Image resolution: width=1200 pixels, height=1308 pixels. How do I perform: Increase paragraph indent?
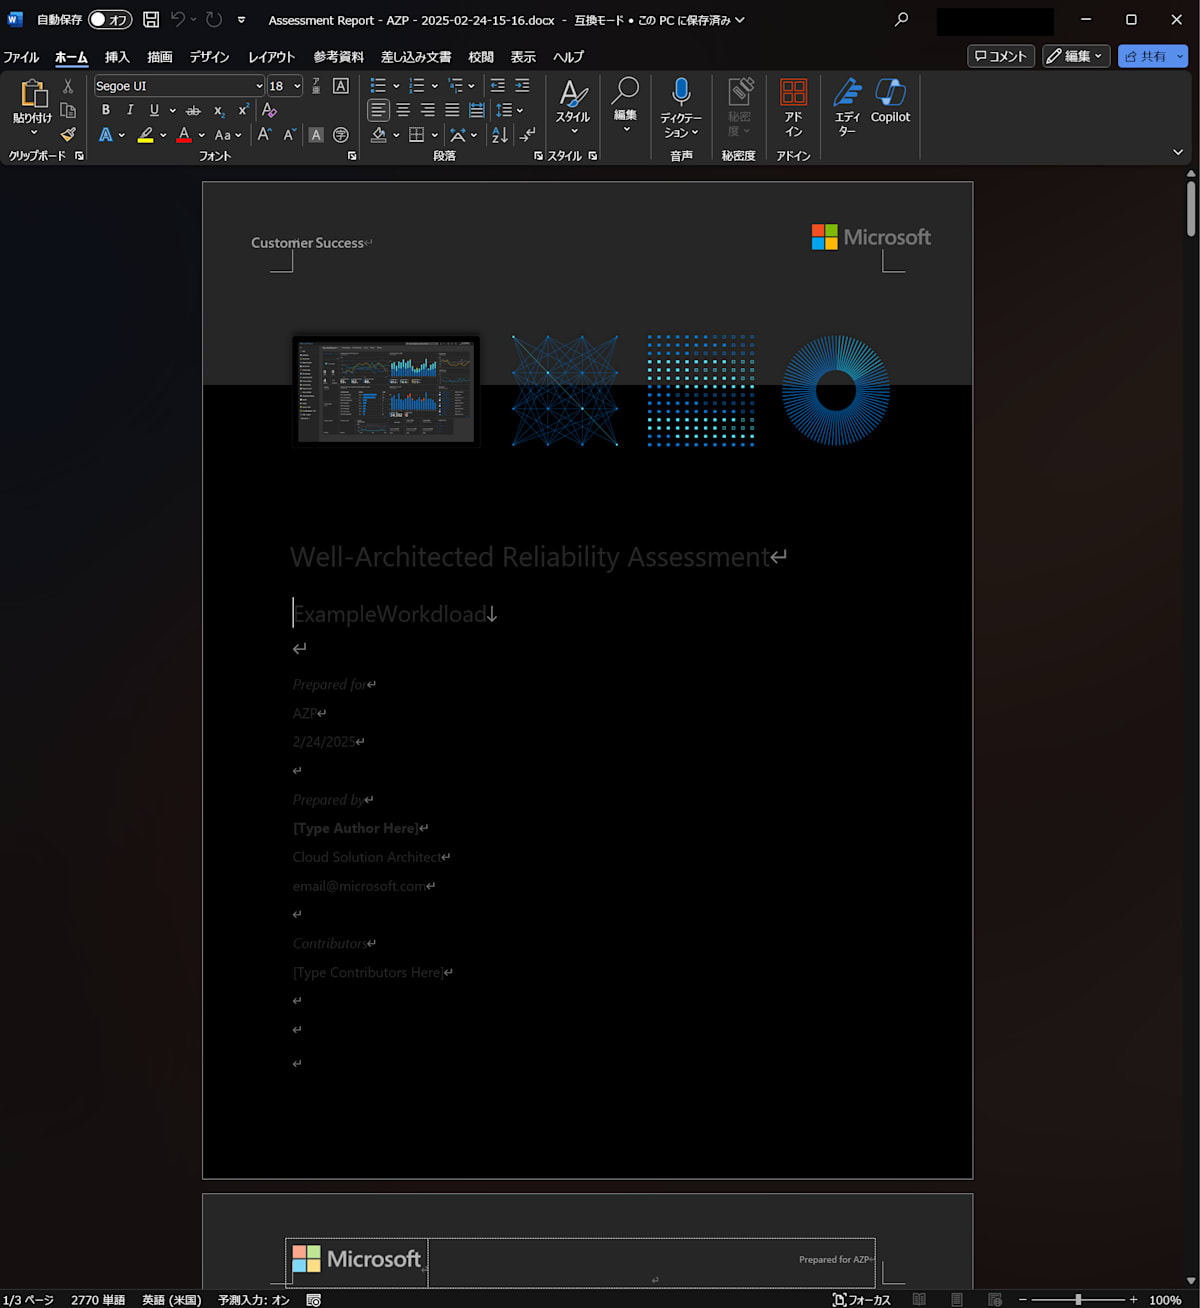coord(522,86)
